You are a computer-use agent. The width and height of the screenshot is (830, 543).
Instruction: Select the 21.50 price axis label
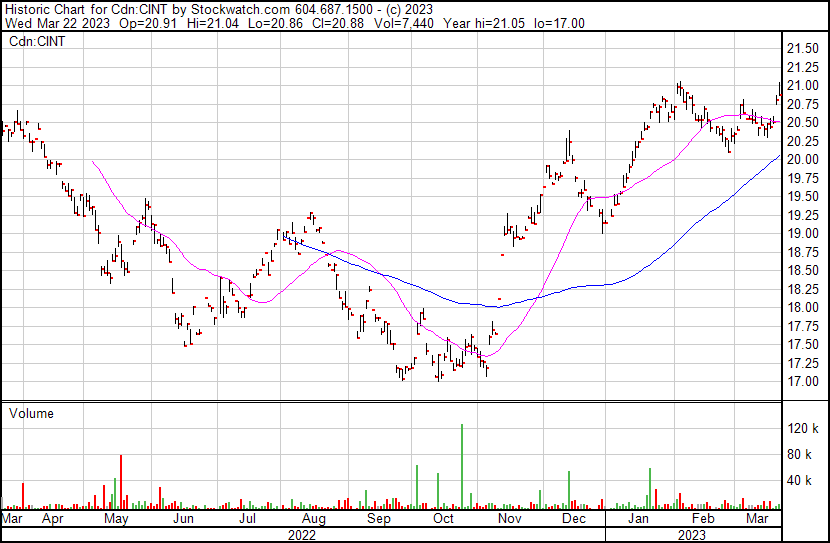[x=803, y=49]
